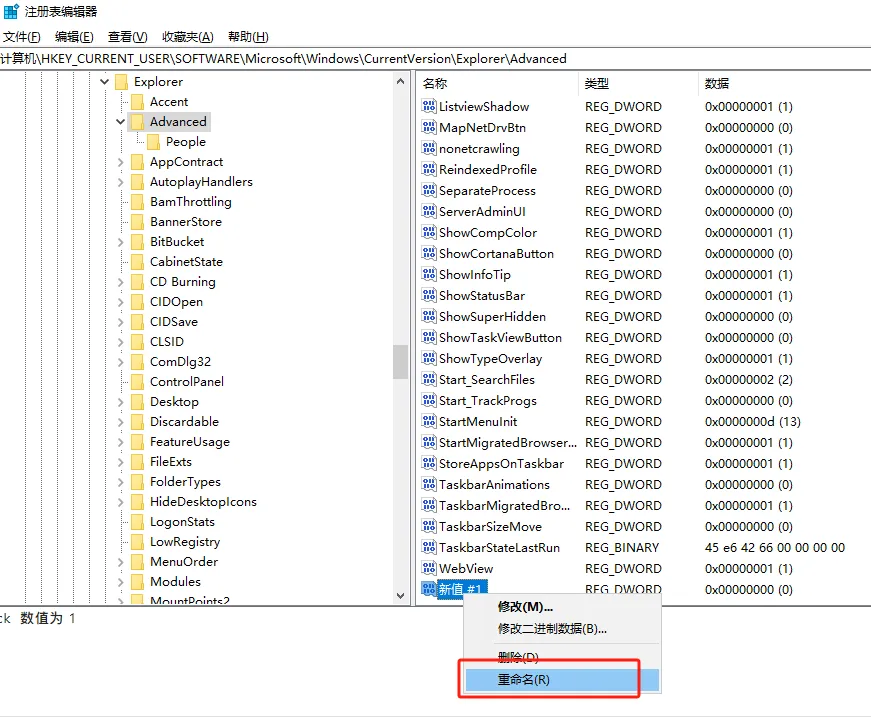Open the 帮助(H) menu

click(248, 37)
